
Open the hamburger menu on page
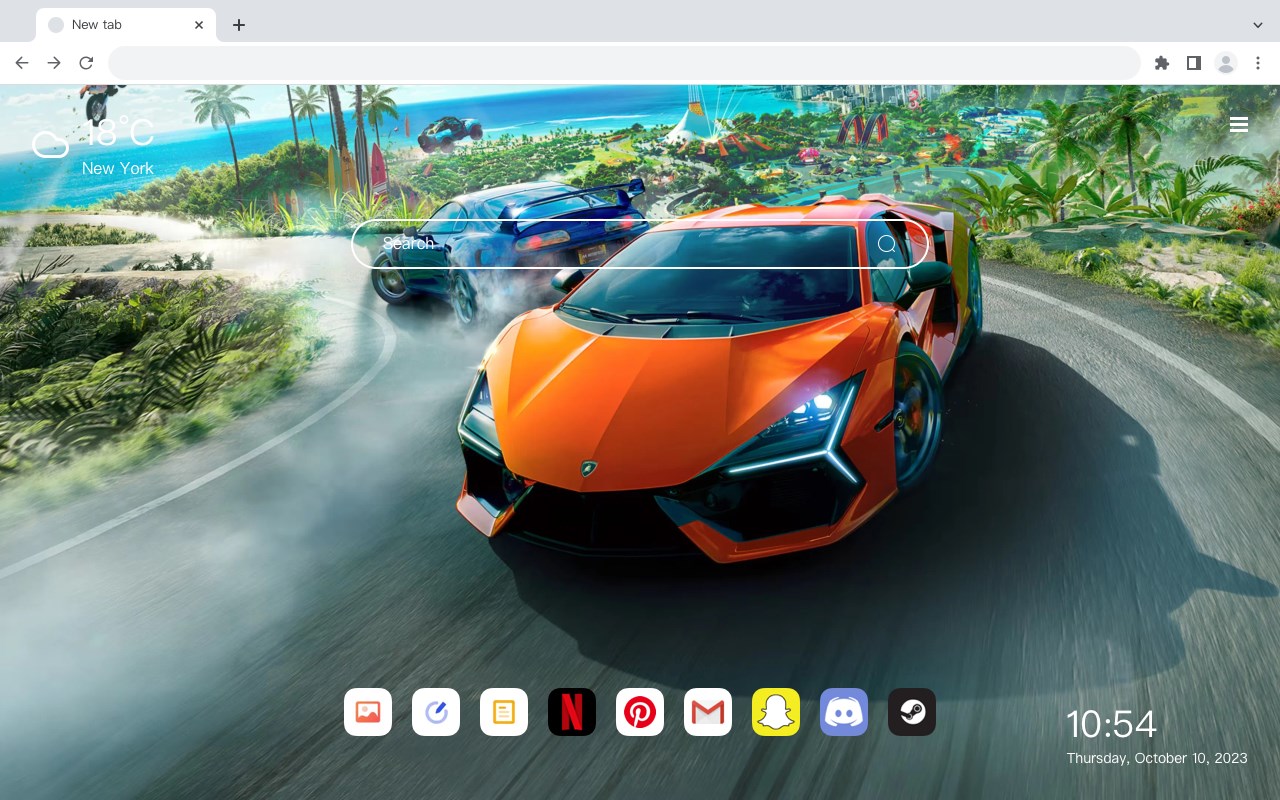1239,125
